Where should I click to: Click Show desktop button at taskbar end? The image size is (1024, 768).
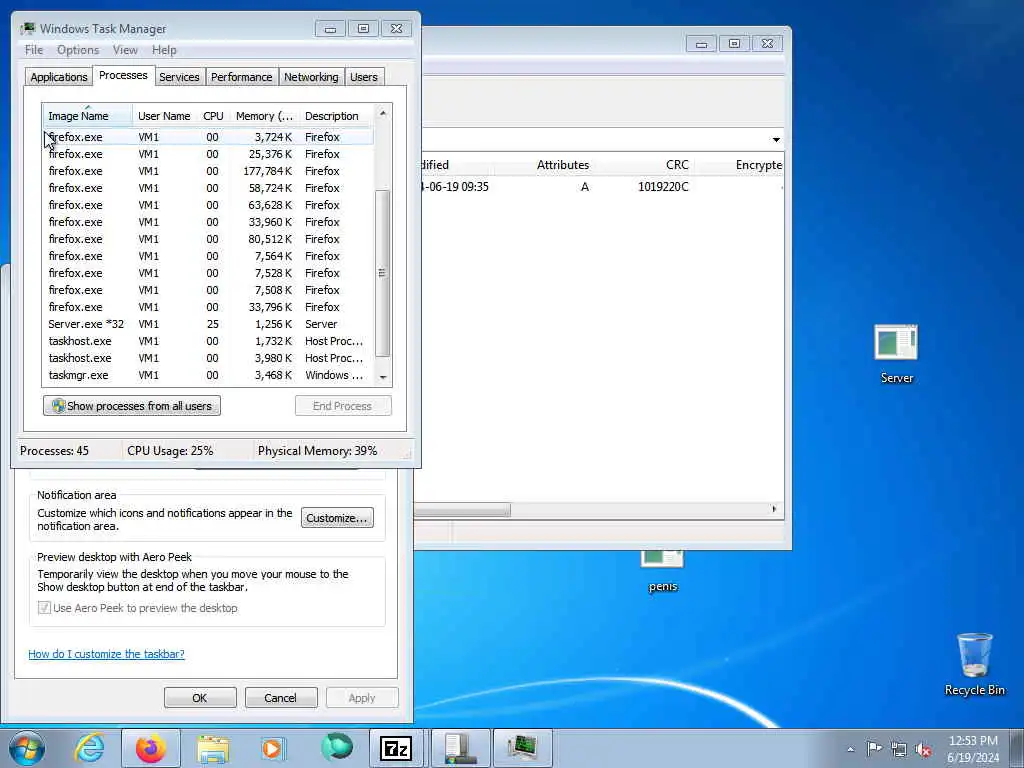coord(1017,748)
